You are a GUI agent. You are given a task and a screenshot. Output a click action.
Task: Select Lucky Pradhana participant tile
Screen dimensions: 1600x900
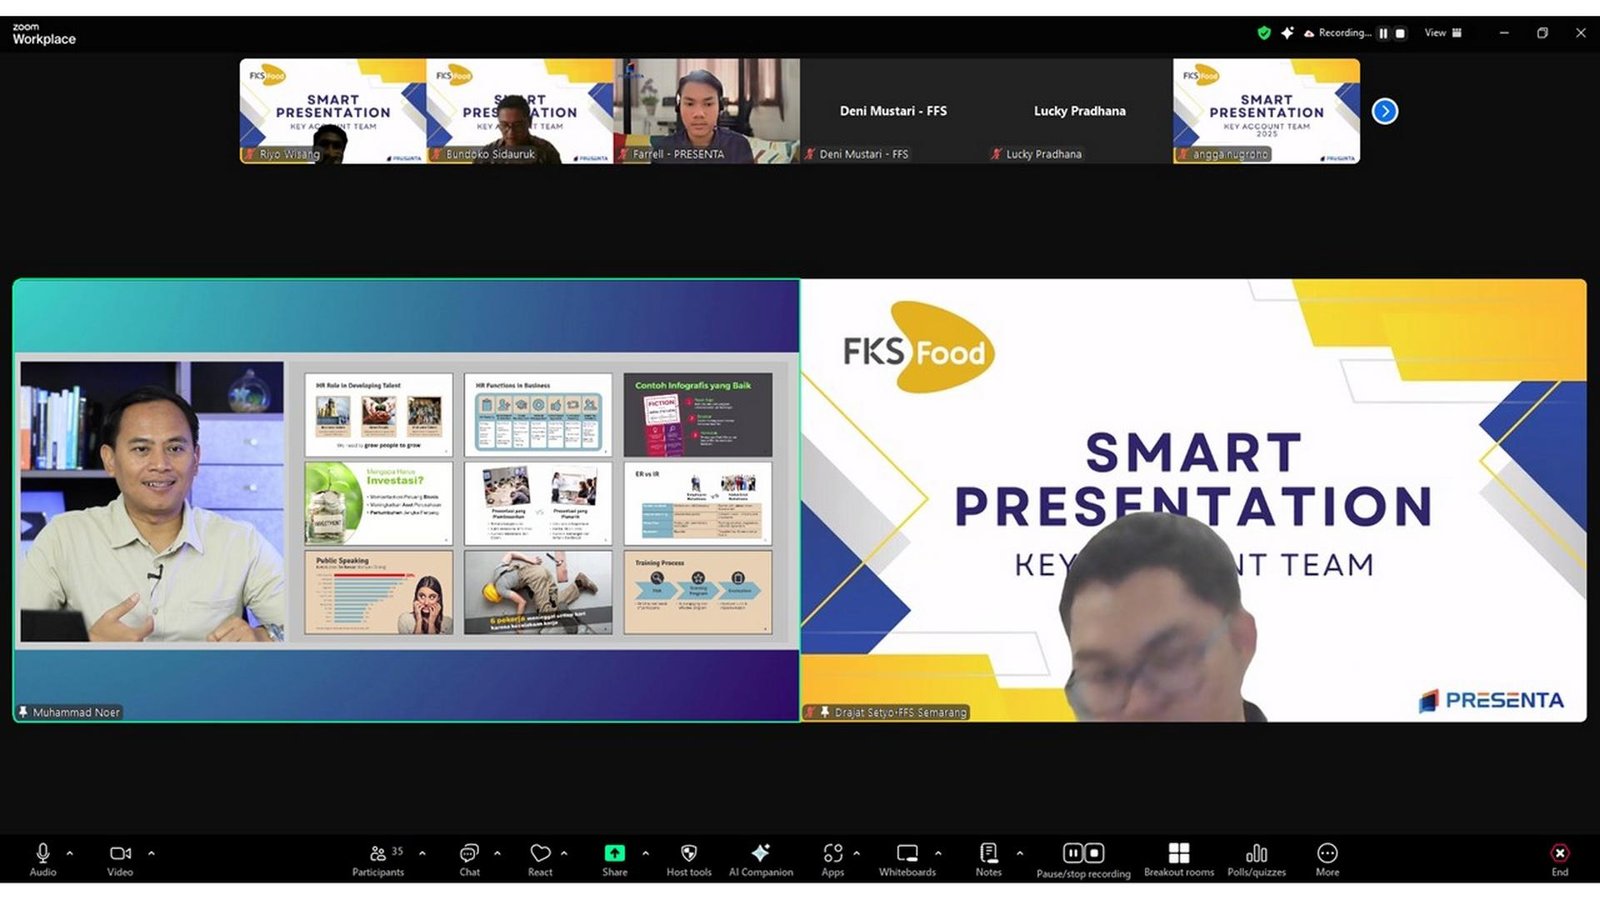[1080, 111]
